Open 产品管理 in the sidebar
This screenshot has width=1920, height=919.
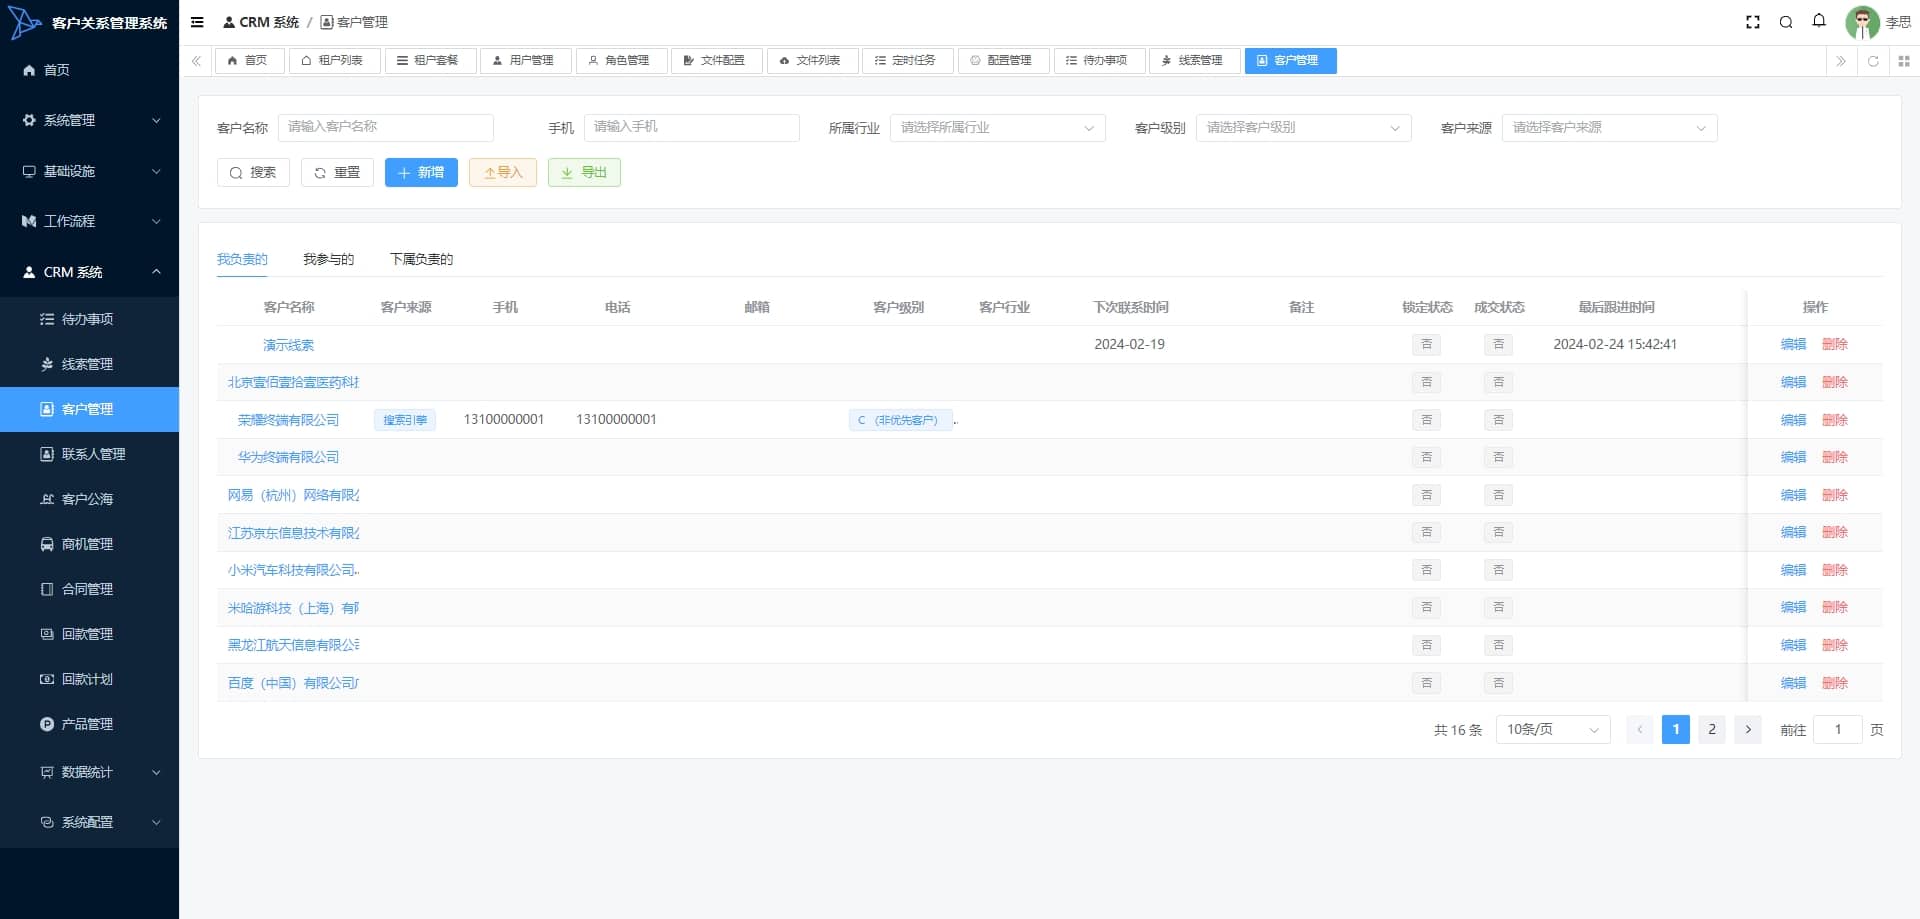[x=89, y=724]
